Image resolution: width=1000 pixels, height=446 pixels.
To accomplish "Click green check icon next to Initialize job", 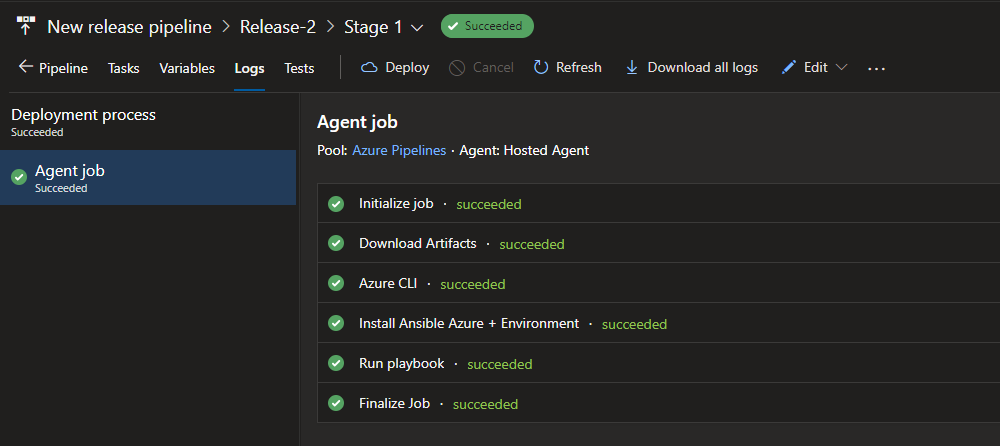I will point(336,204).
